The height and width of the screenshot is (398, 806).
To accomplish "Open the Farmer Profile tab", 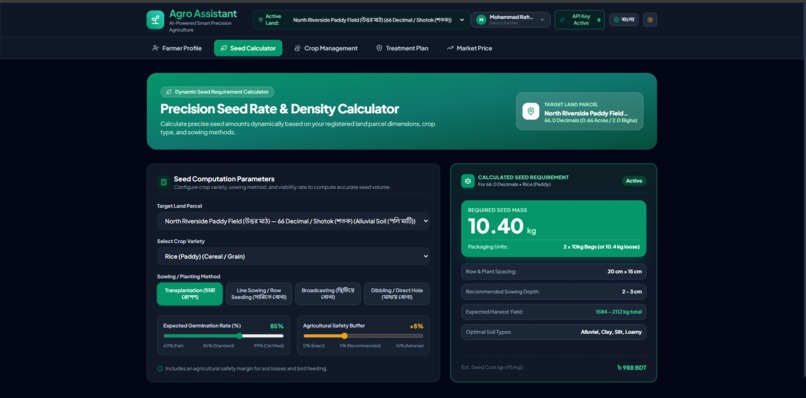I will (177, 48).
